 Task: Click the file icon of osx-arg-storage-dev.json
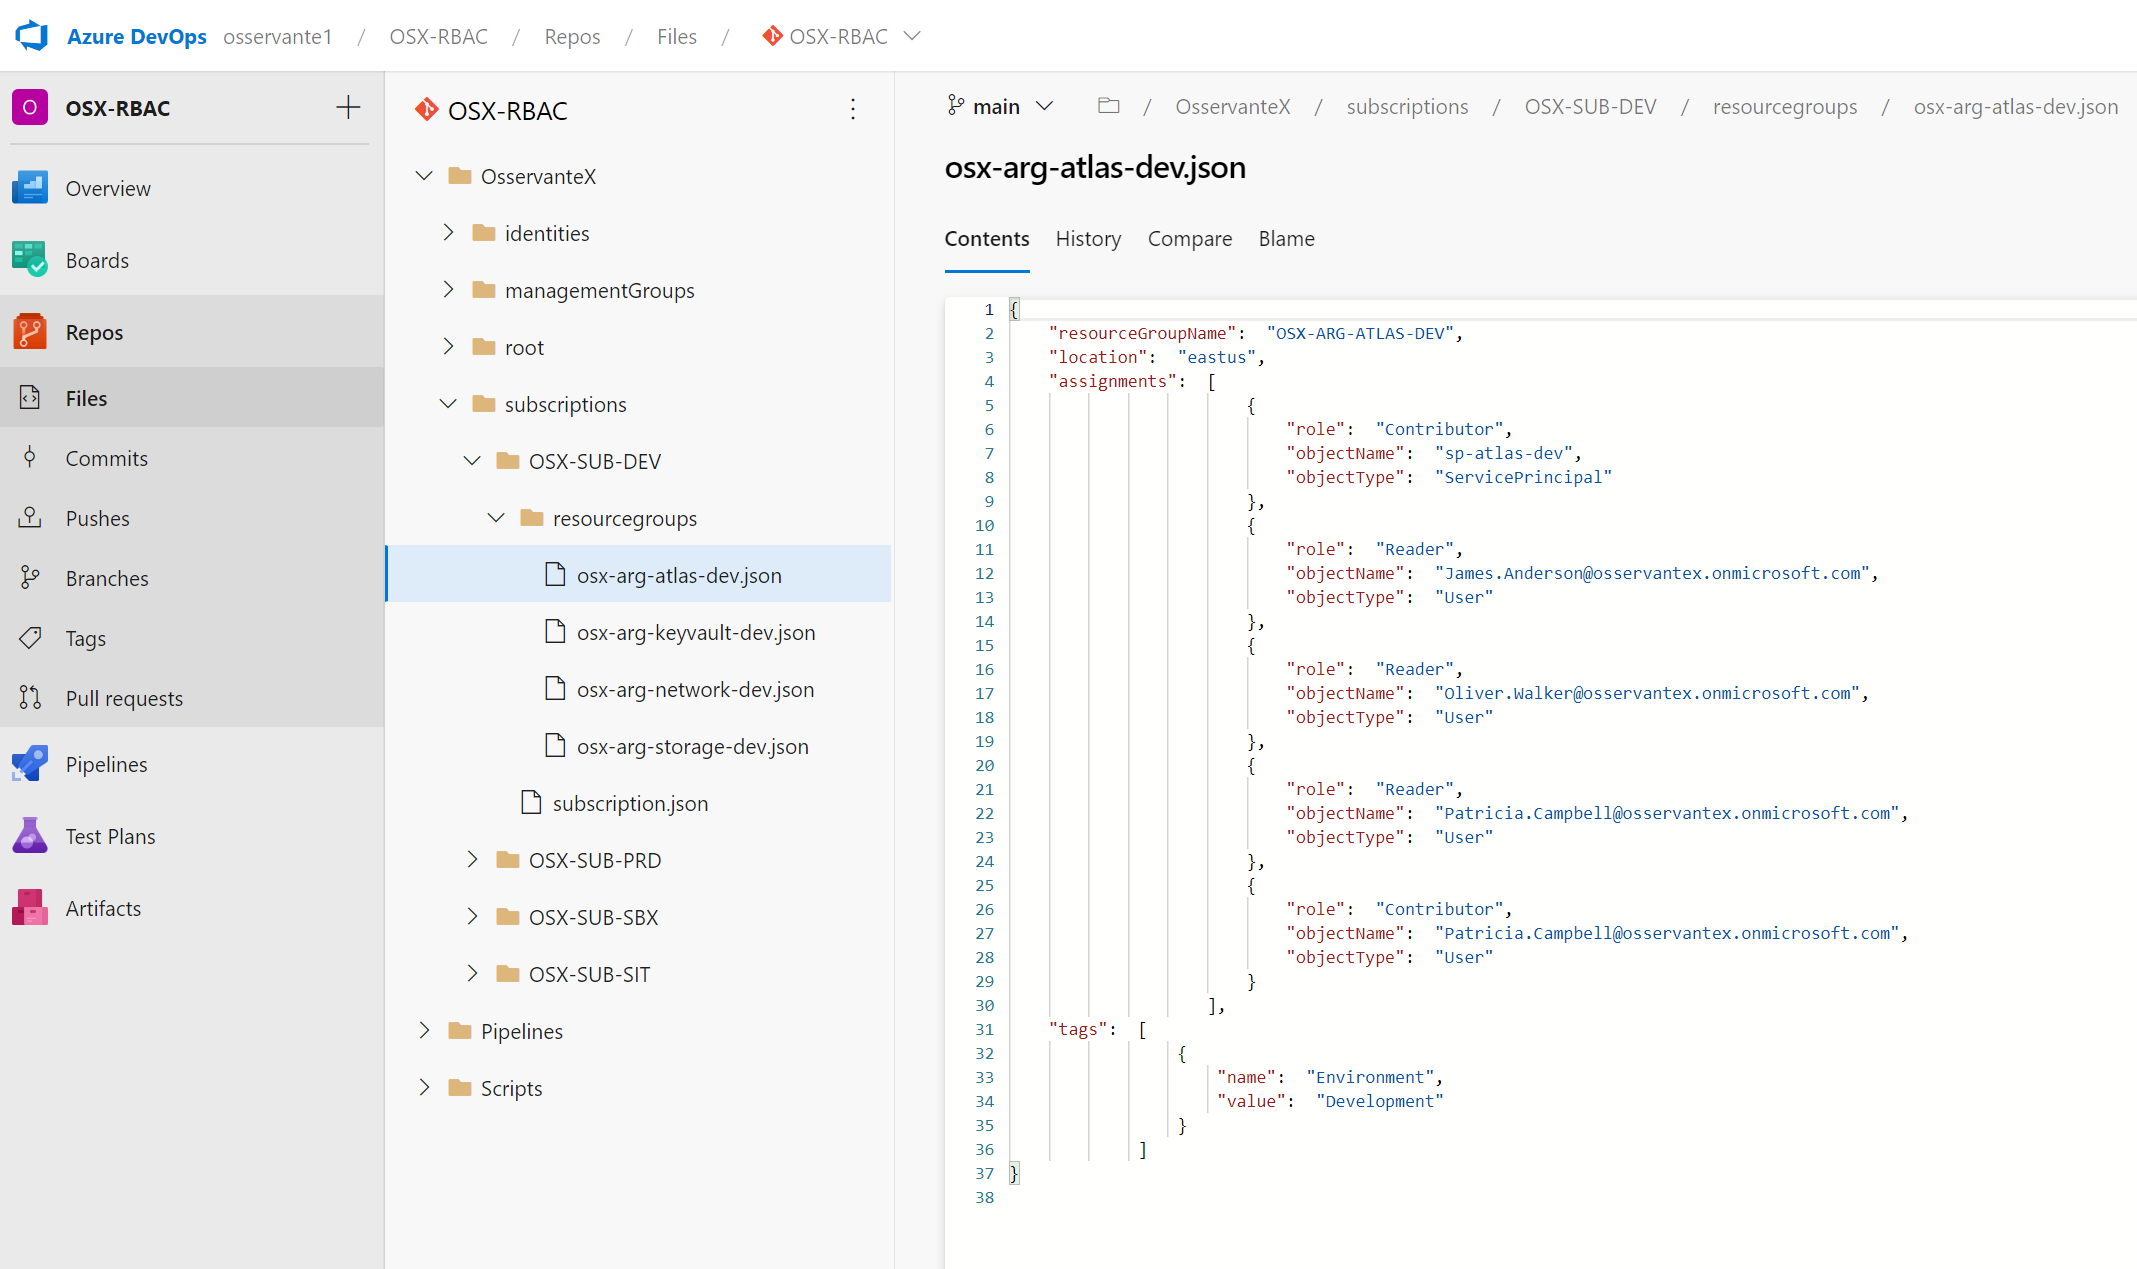tap(555, 746)
